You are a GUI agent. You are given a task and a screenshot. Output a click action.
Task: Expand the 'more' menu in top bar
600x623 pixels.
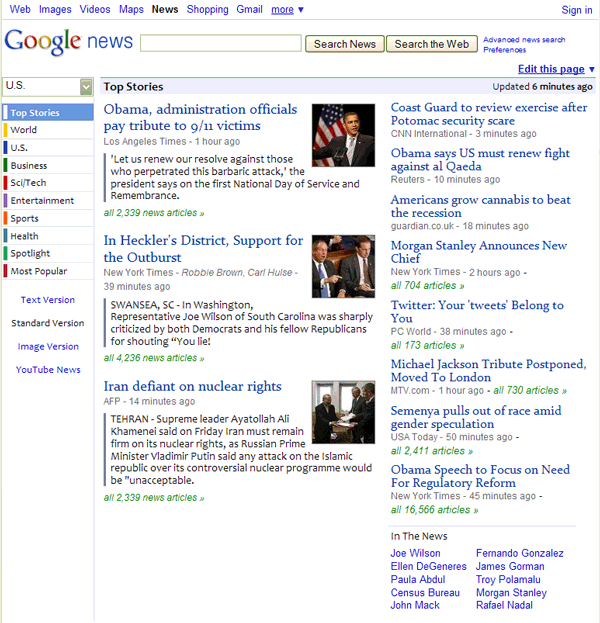287,9
